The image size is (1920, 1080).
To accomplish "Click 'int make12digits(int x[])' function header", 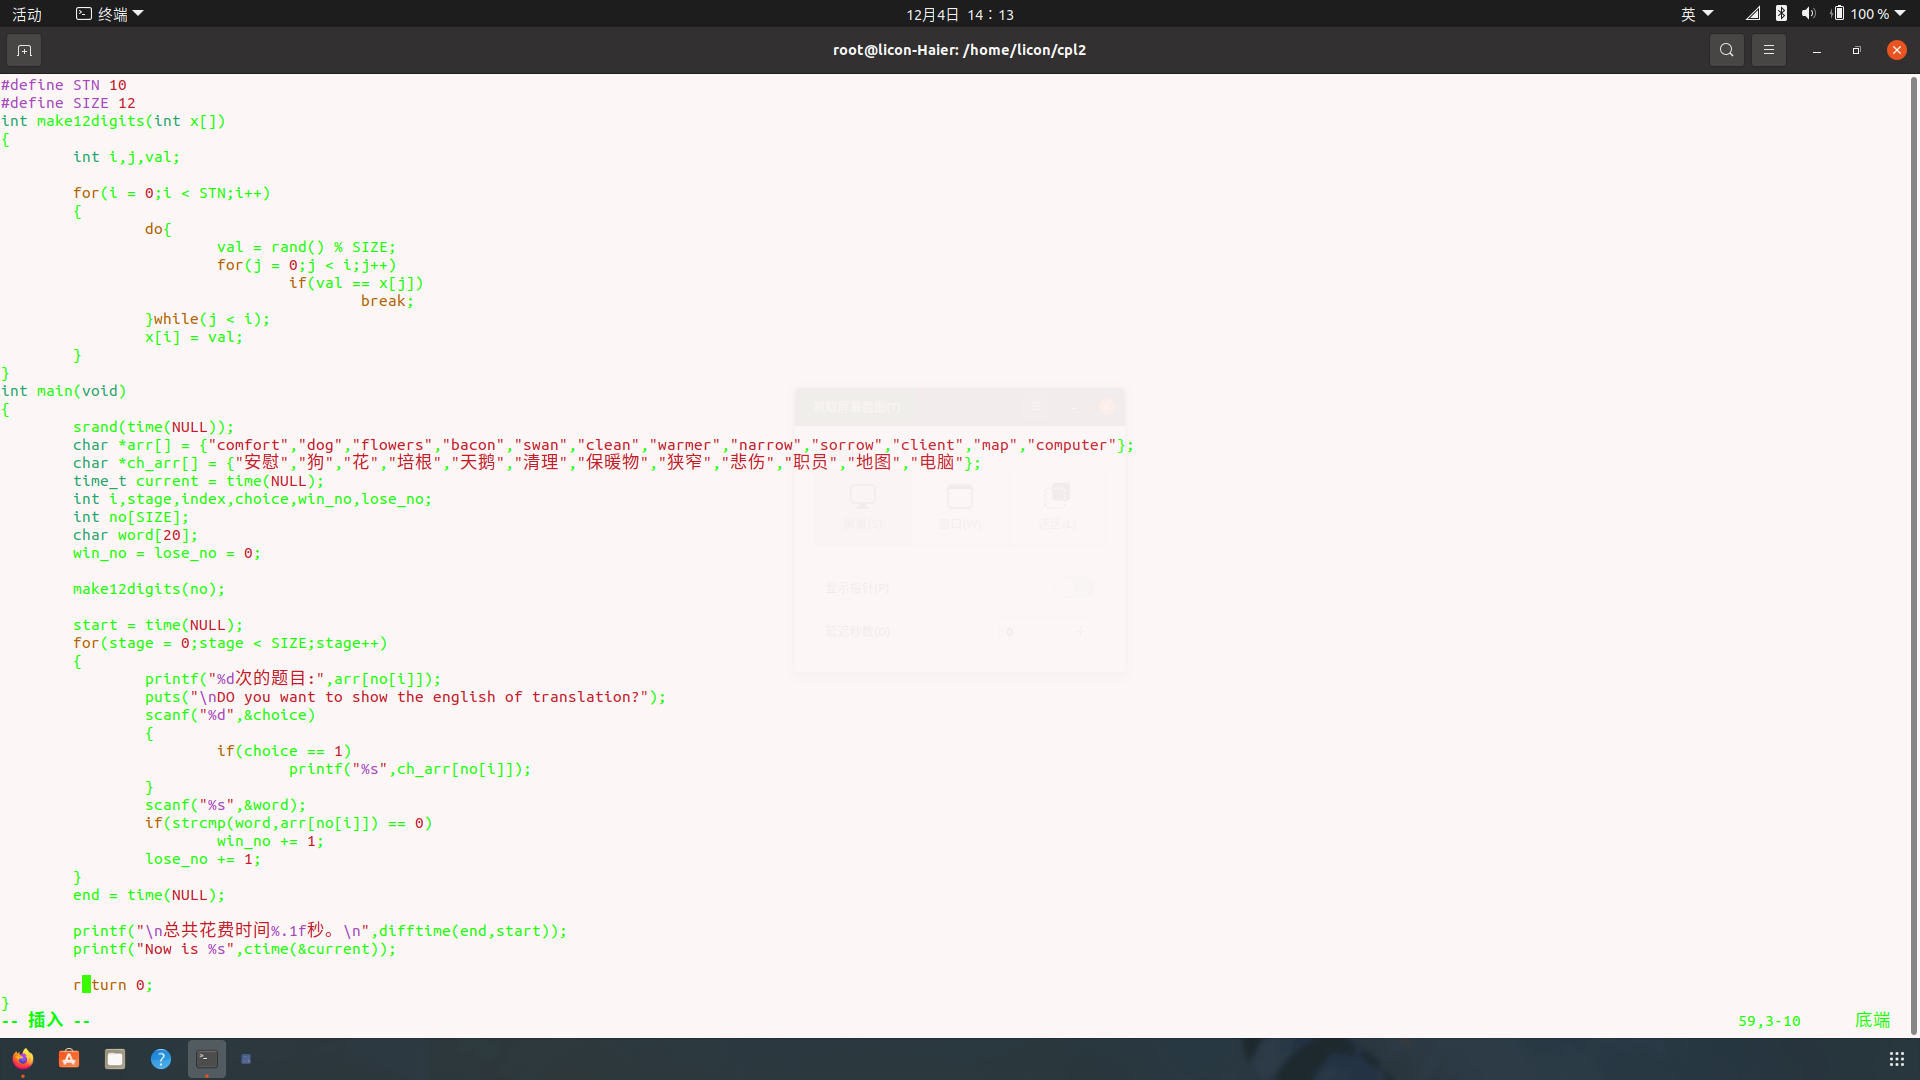I will pos(113,121).
